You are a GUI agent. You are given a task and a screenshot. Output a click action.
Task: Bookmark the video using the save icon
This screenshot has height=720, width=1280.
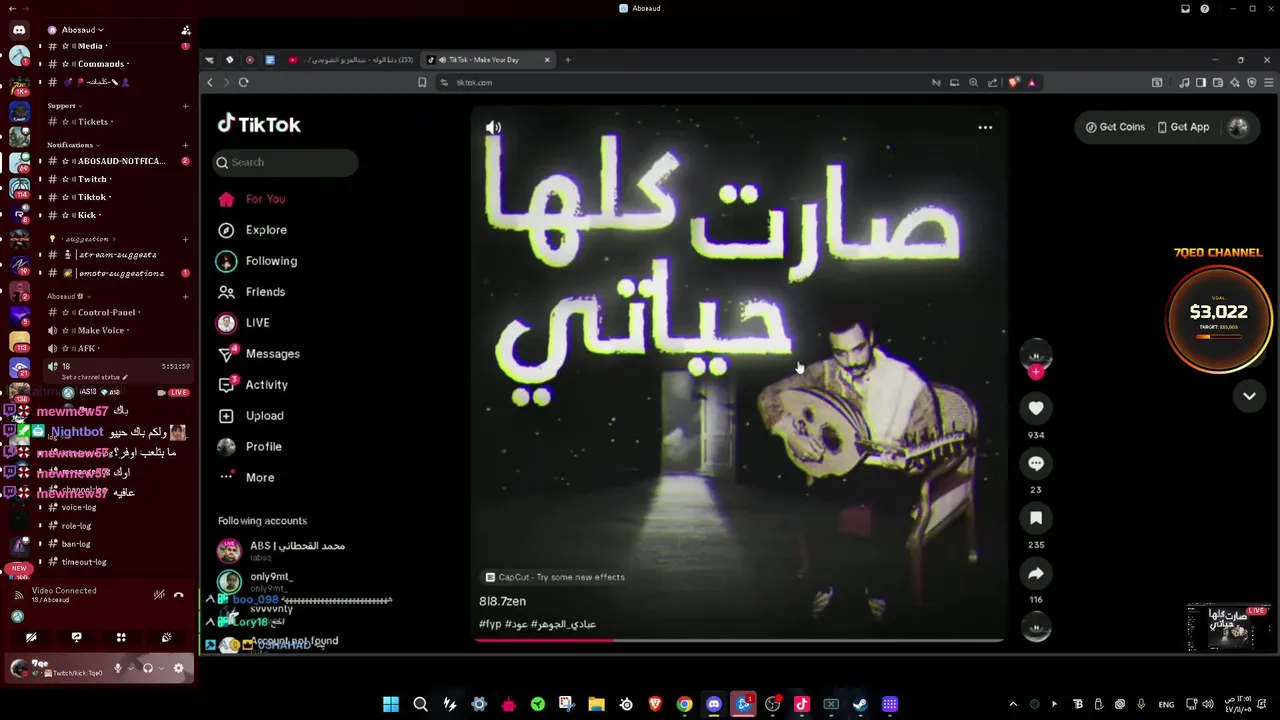1036,518
